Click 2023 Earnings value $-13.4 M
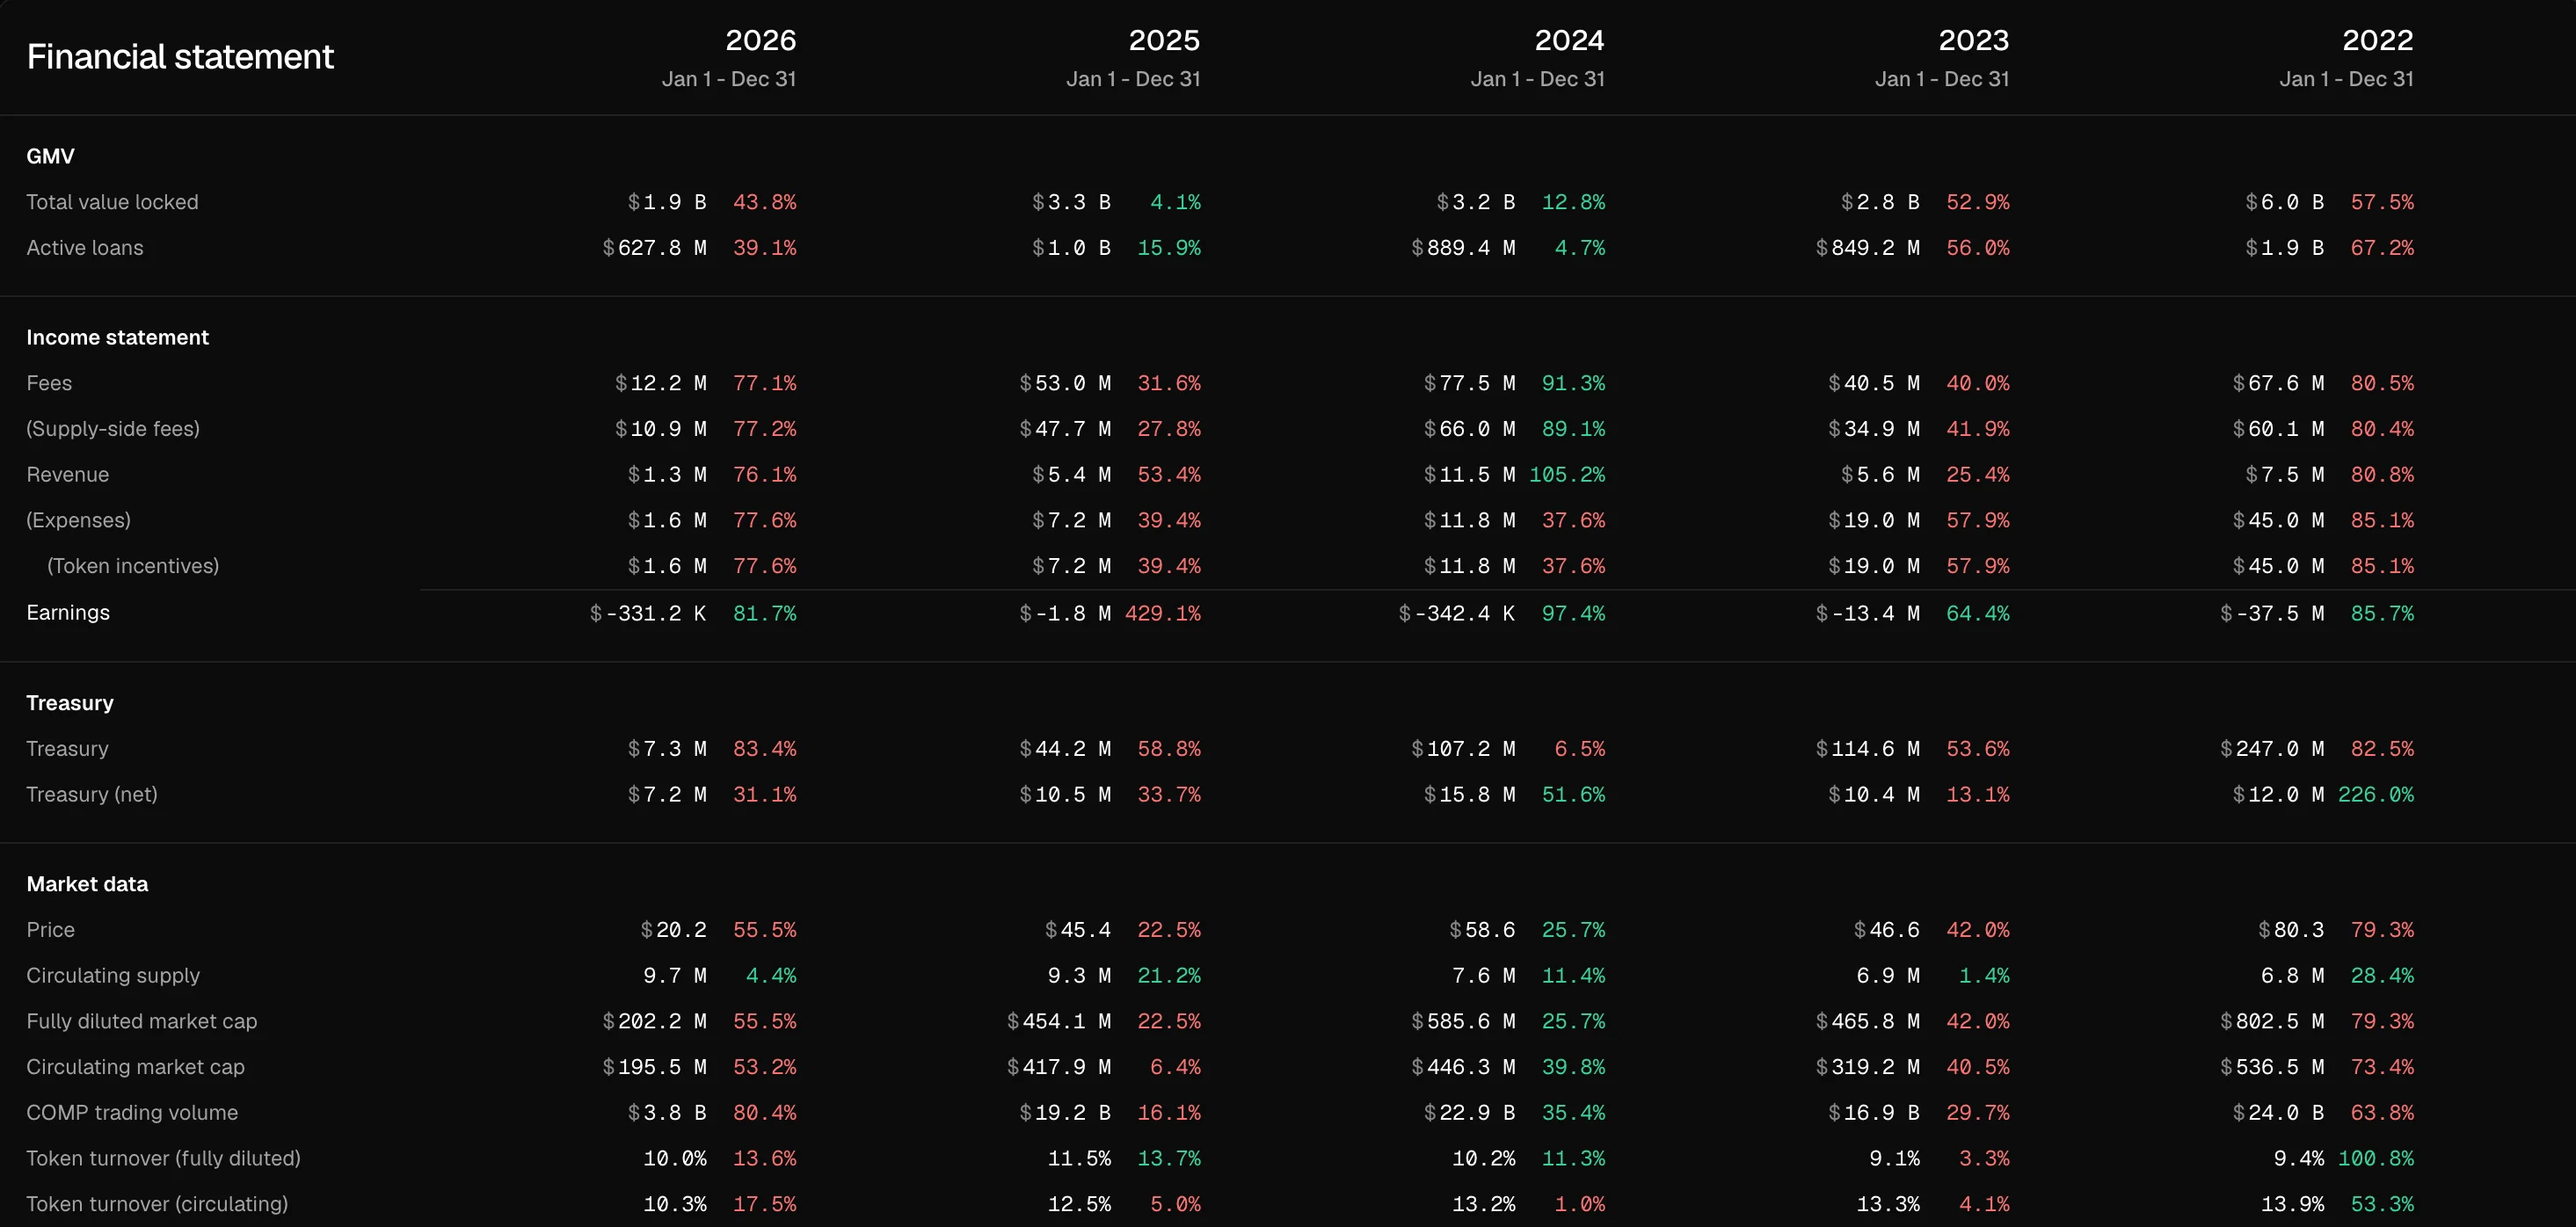Screen dimensions: 2576x1227 click(x=1867, y=613)
